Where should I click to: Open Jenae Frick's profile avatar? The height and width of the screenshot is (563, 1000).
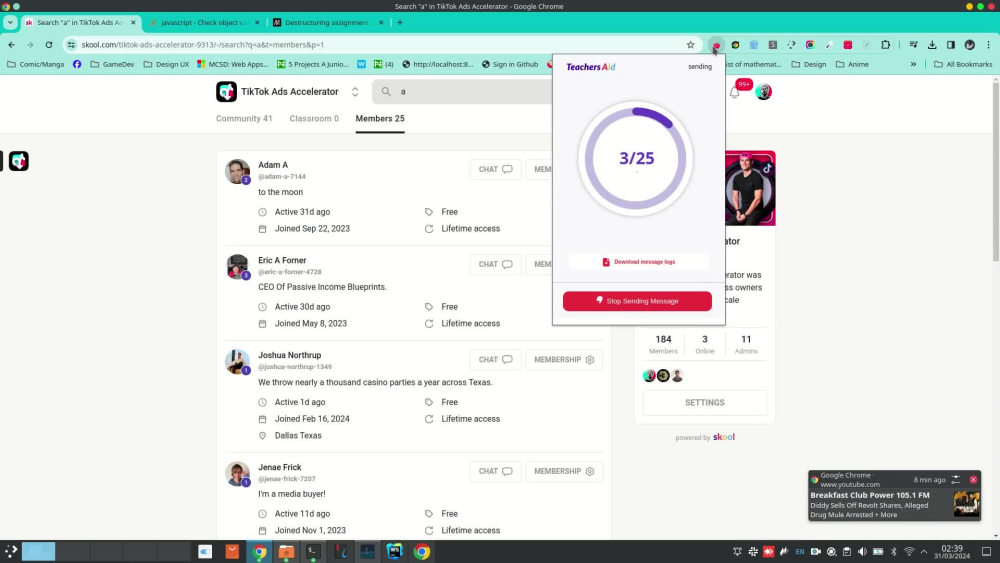click(237, 474)
